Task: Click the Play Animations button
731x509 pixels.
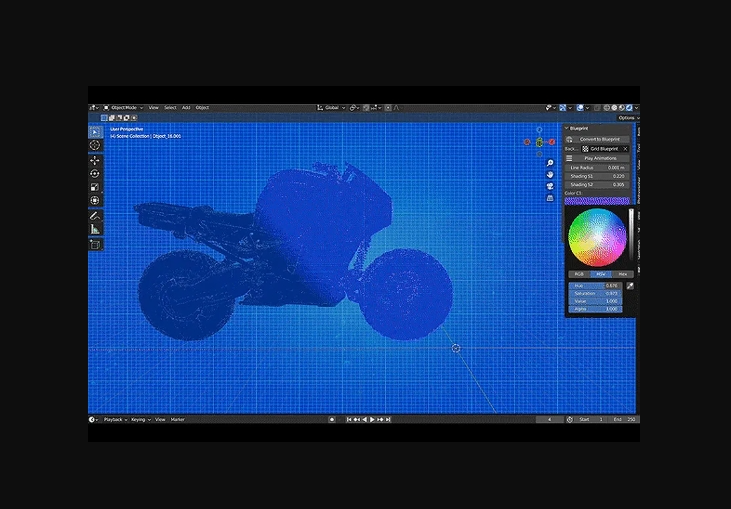Action: [601, 158]
